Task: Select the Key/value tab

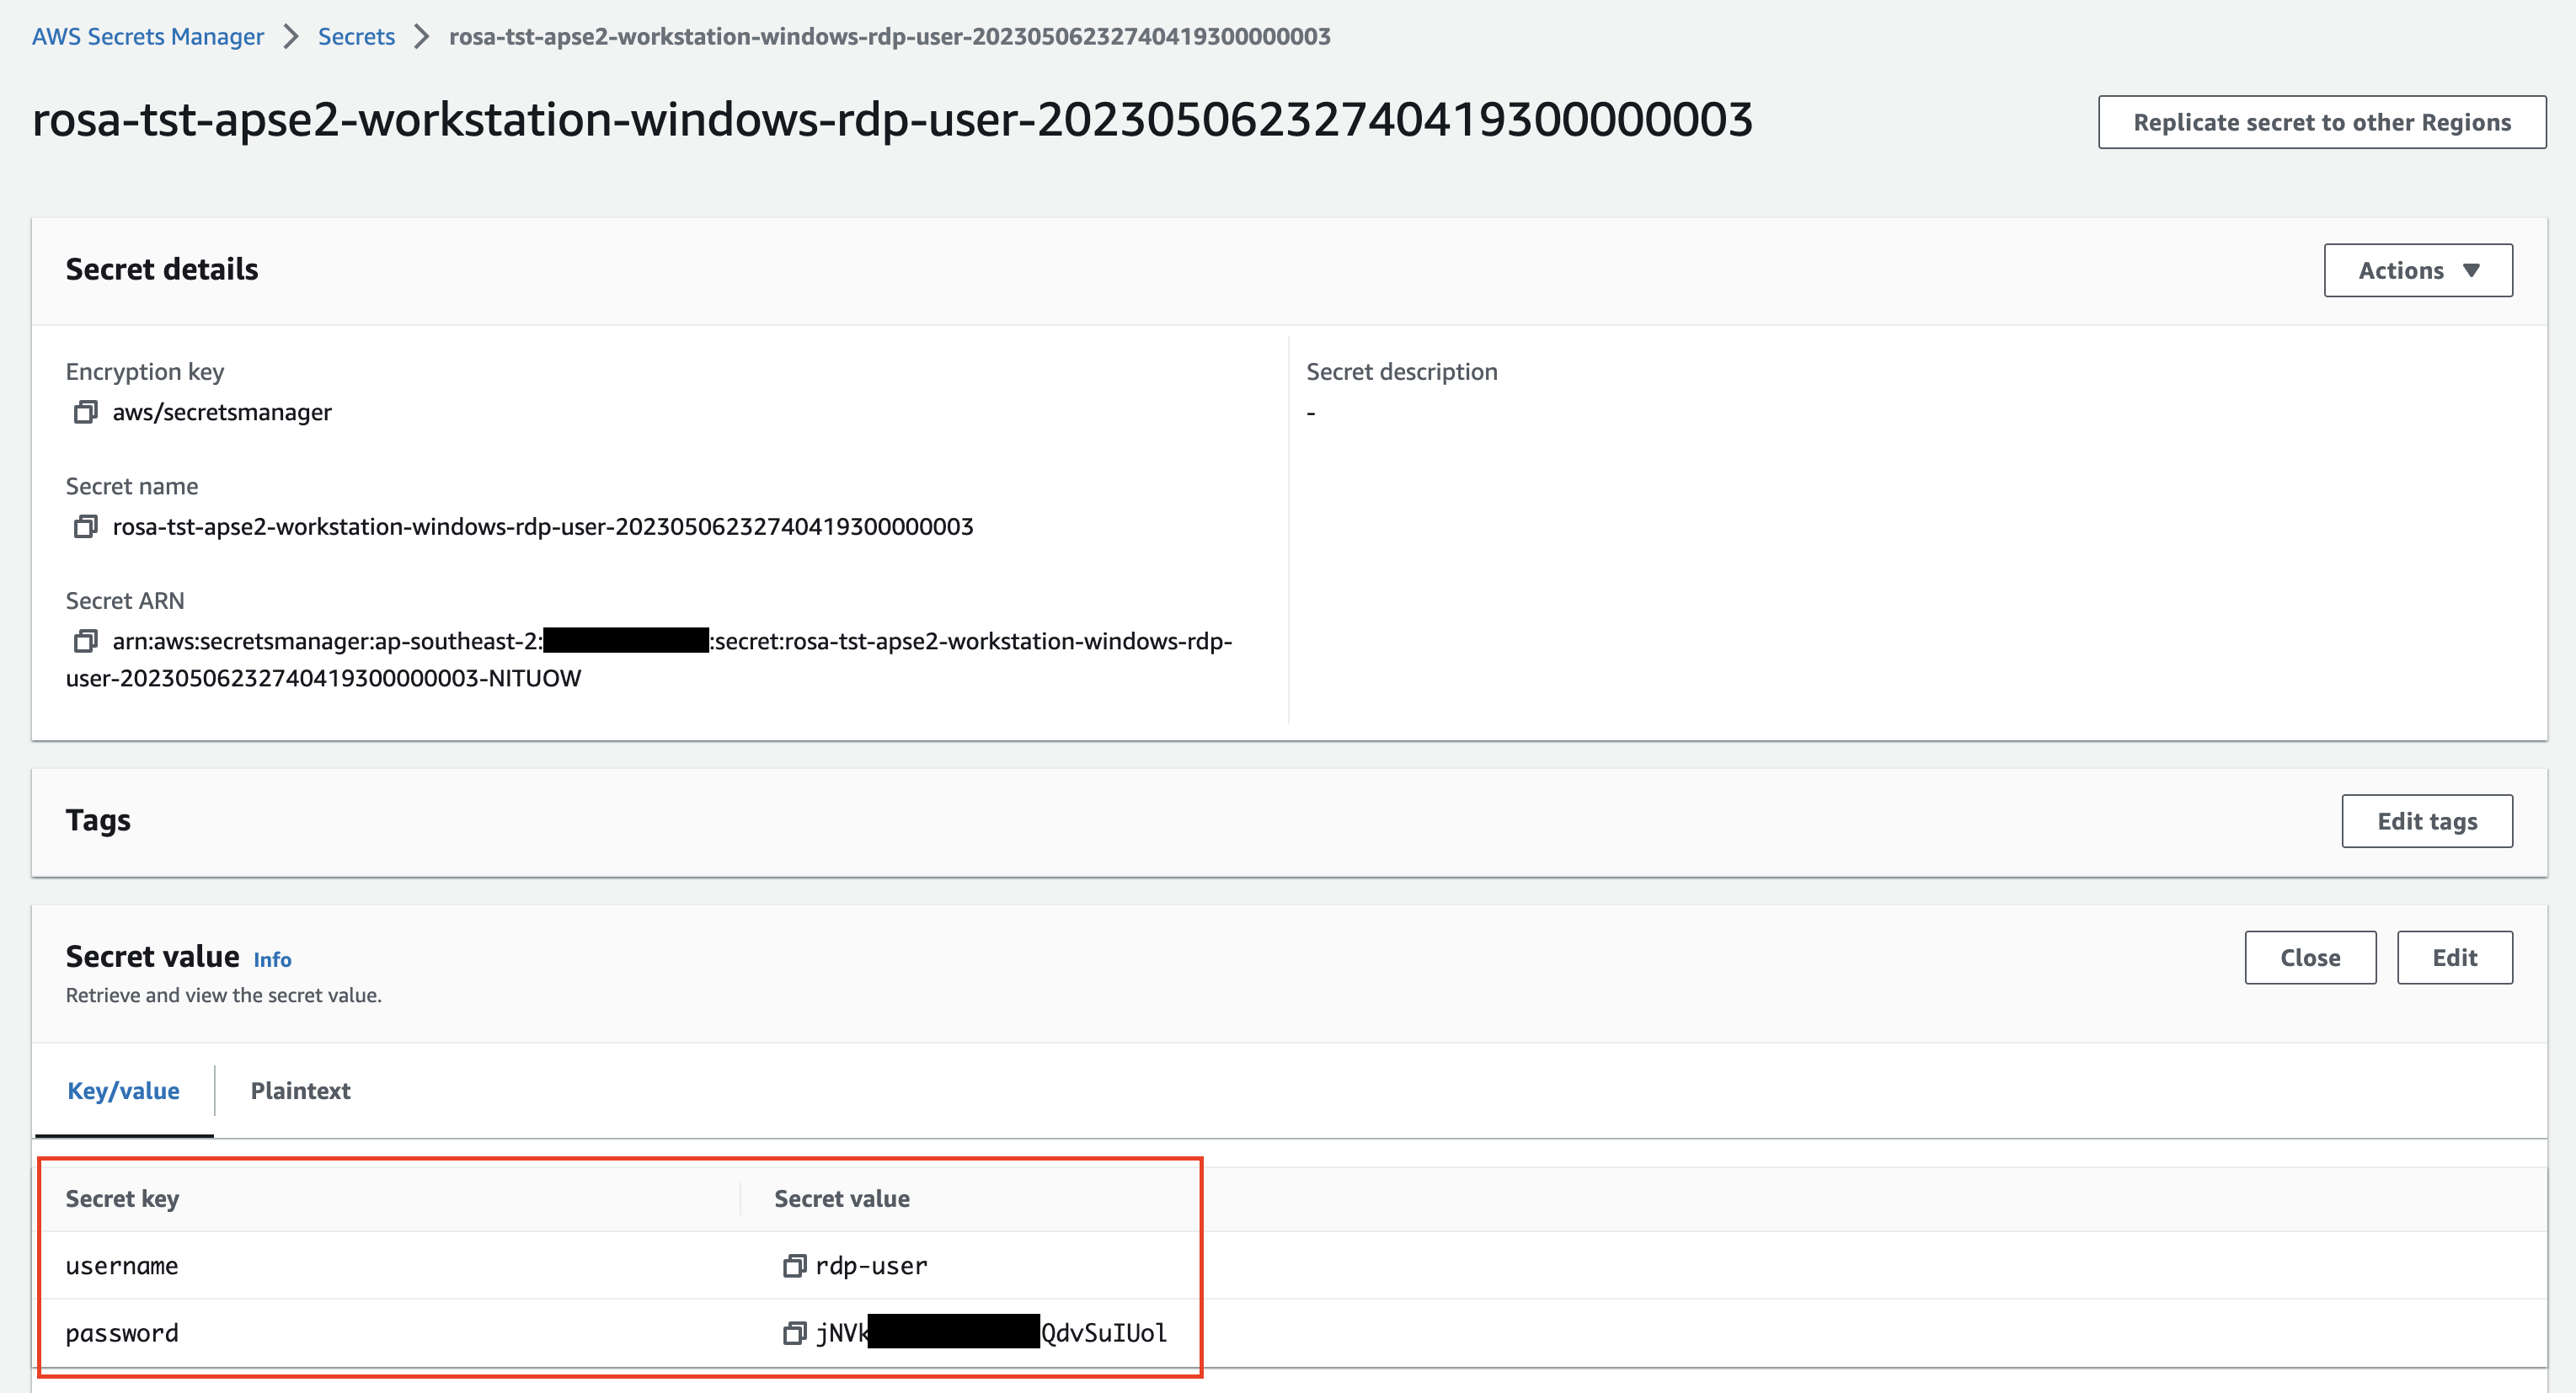Action: click(x=123, y=1090)
